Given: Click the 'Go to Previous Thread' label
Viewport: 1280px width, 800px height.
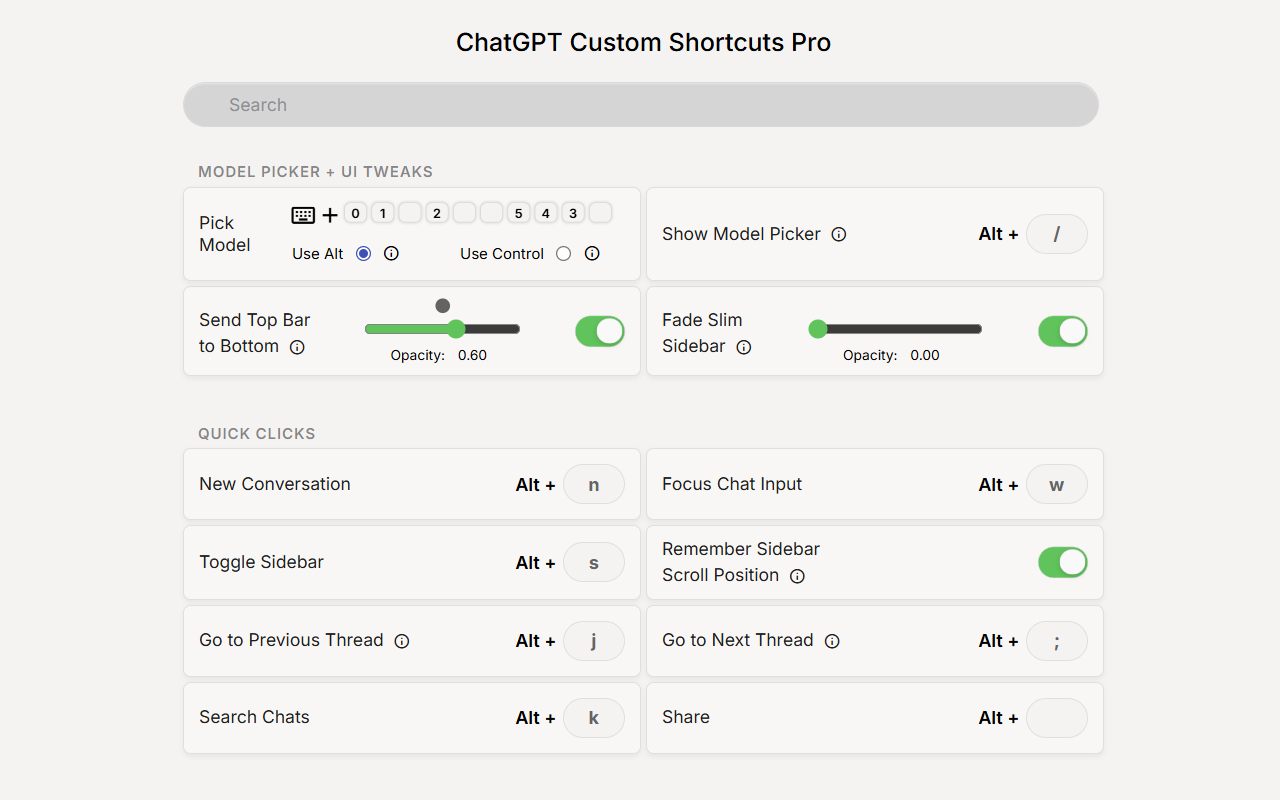Looking at the screenshot, I should [291, 640].
